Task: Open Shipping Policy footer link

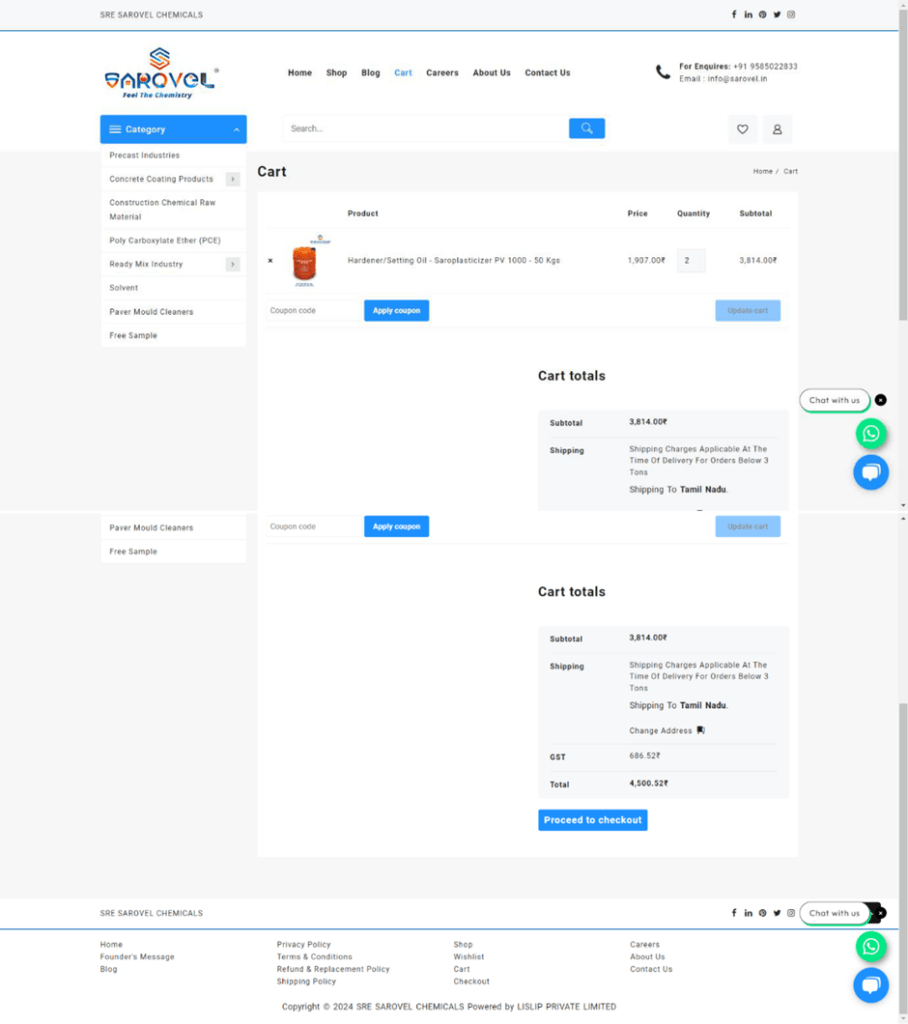Action: tap(306, 982)
